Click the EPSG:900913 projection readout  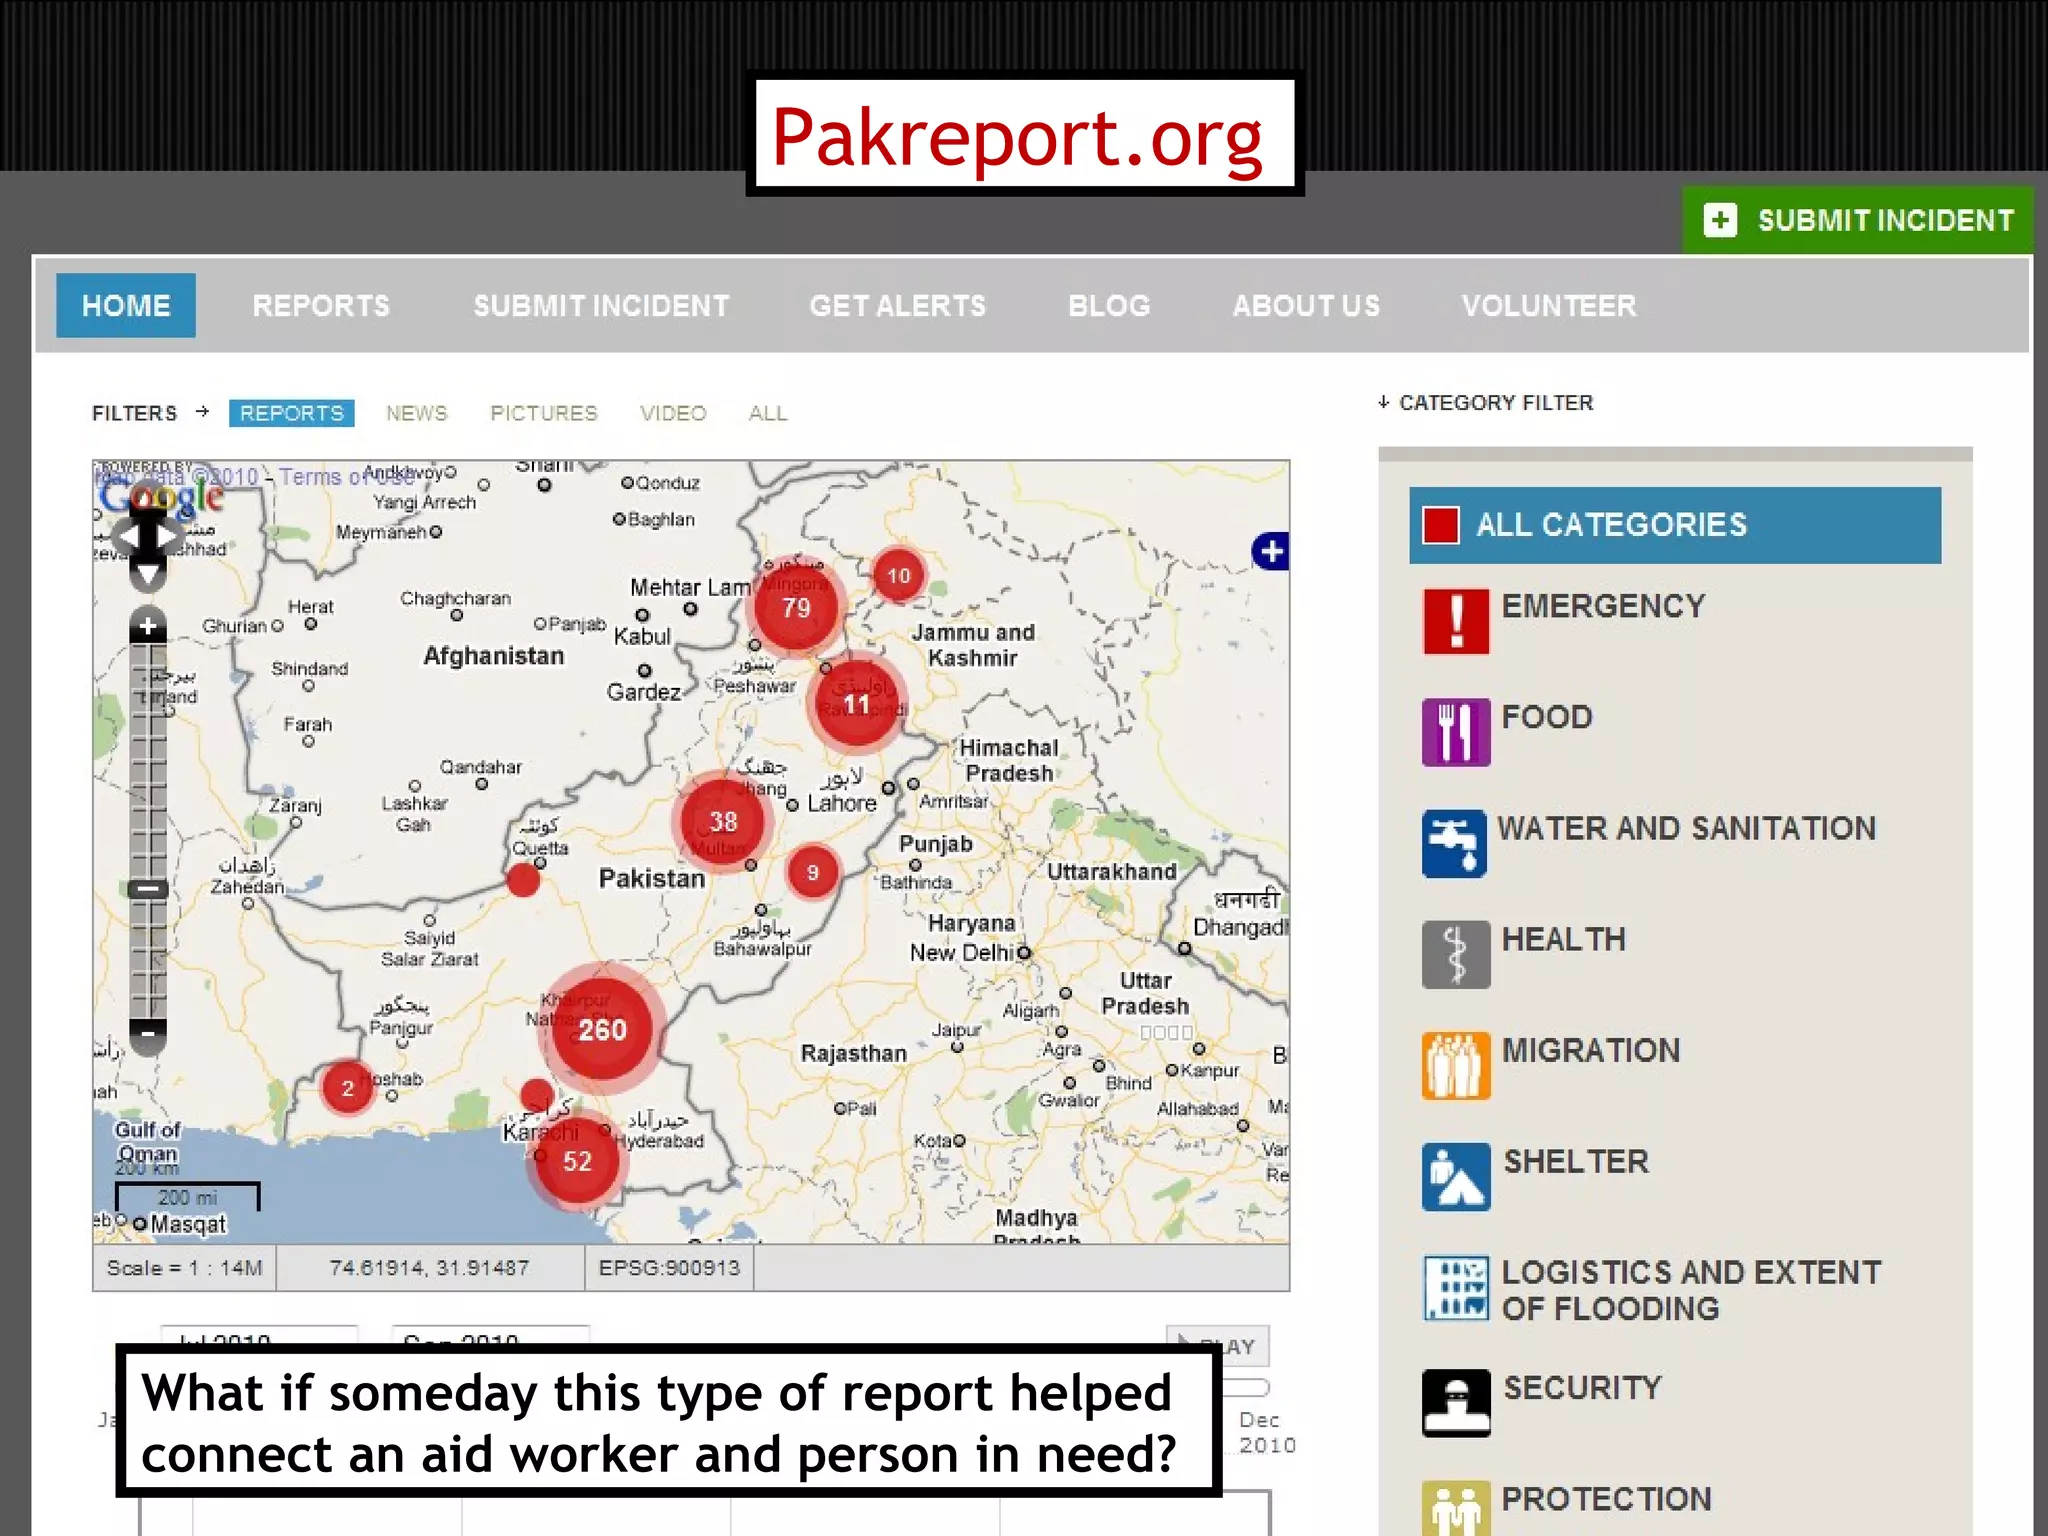669,1268
